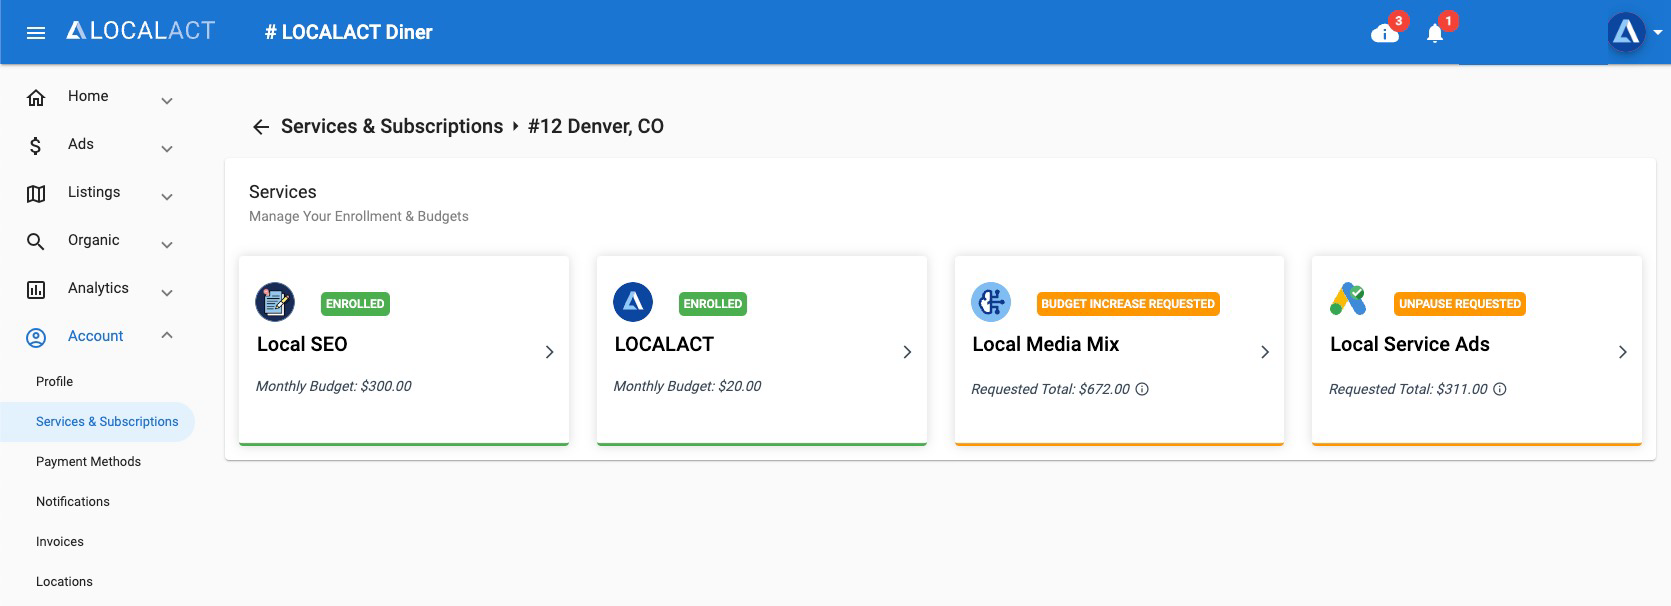This screenshot has width=1671, height=606.
Task: Open Profile in the sidebar
Action: click(x=54, y=382)
